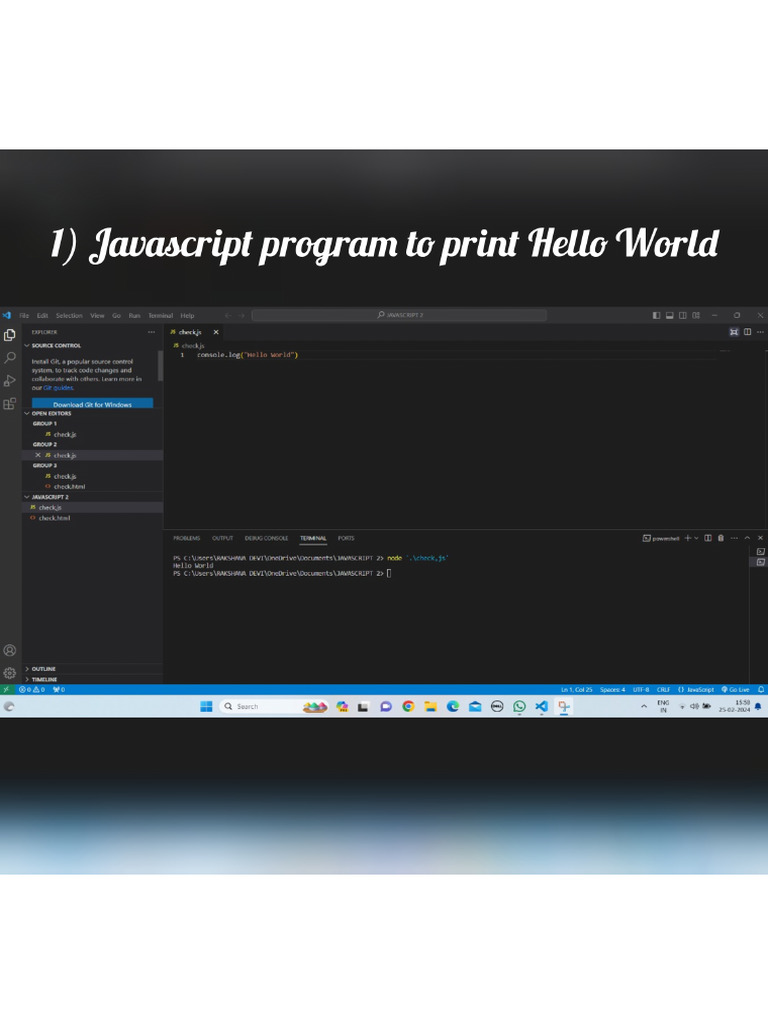Open the Terminal menu
Viewport: 768px width, 1024px height.
coord(161,315)
